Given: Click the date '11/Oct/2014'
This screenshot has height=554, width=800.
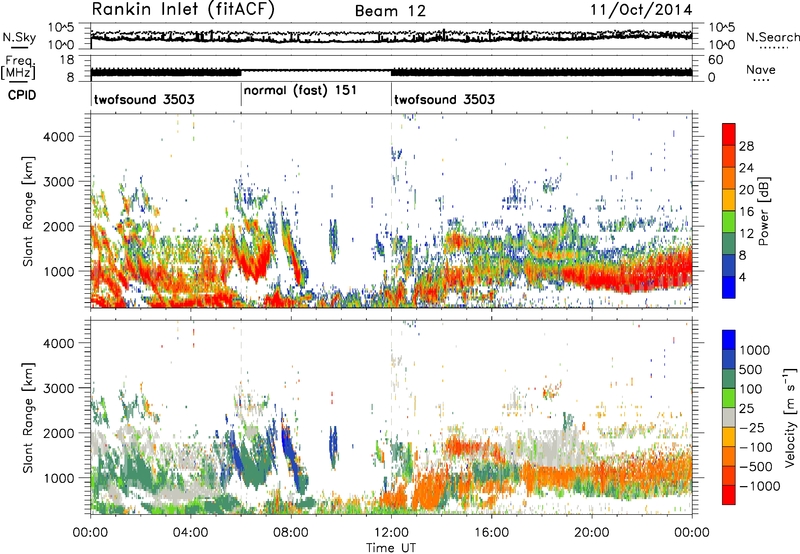Looking at the screenshot, I should point(641,10).
